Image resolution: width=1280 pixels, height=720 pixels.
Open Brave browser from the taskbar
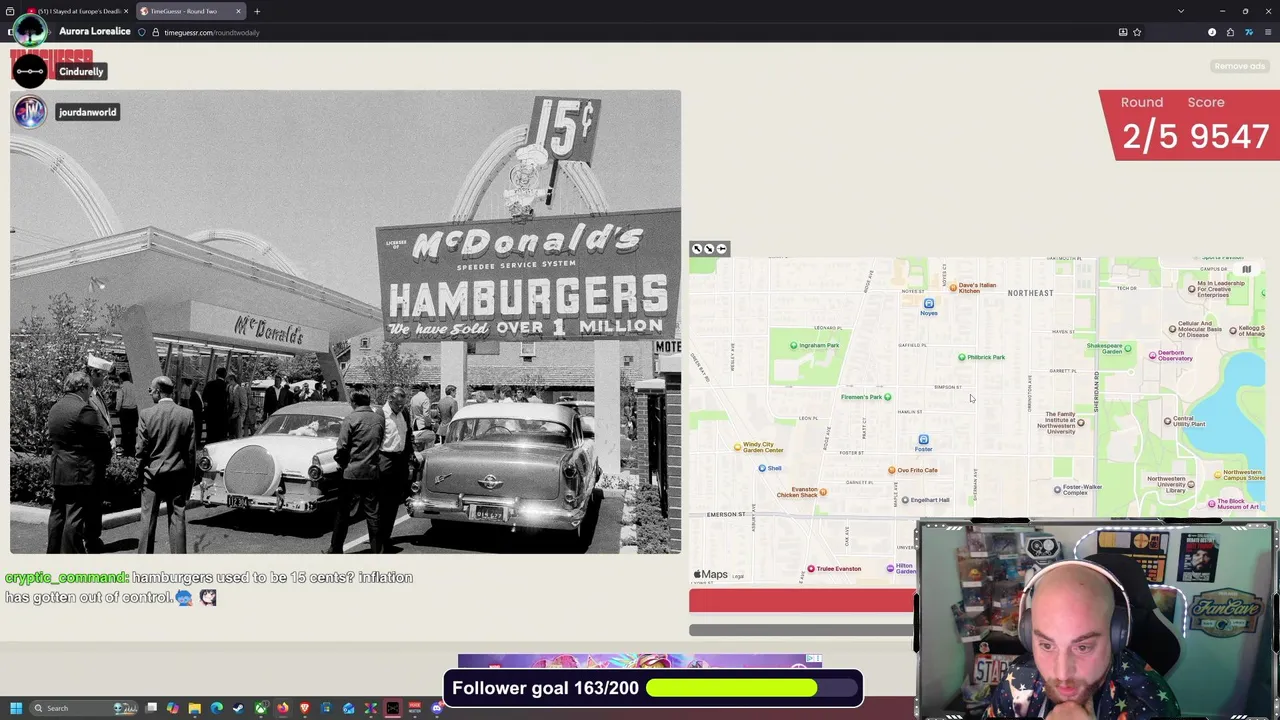point(305,708)
